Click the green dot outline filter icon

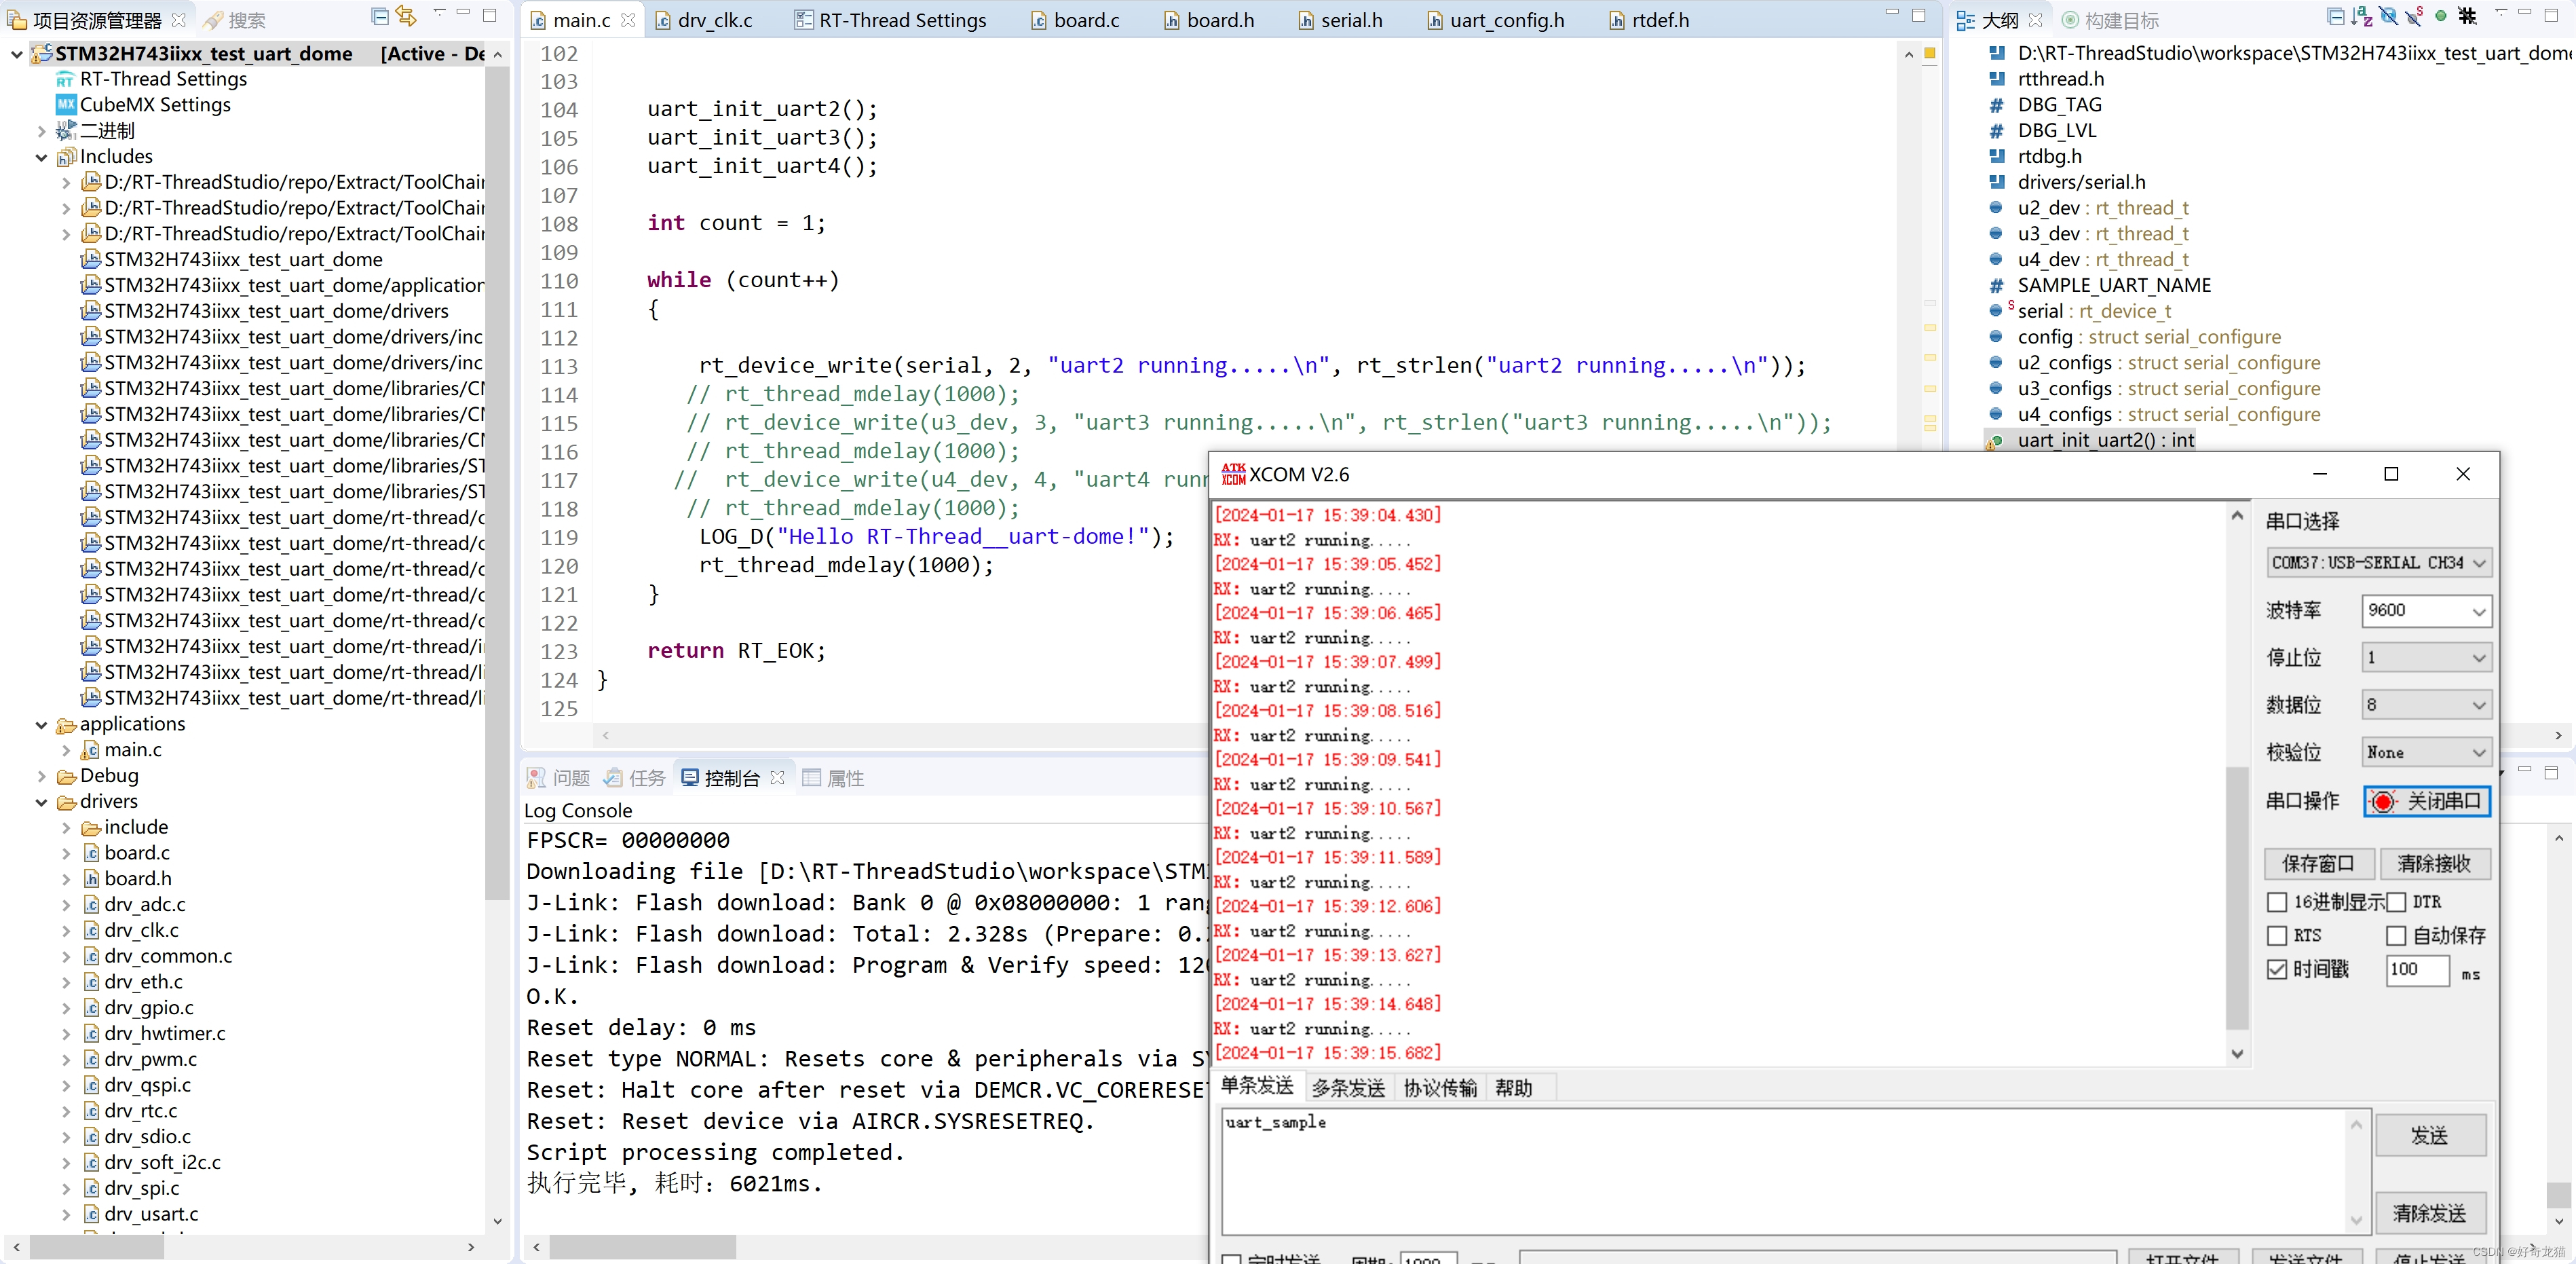coord(2441,17)
